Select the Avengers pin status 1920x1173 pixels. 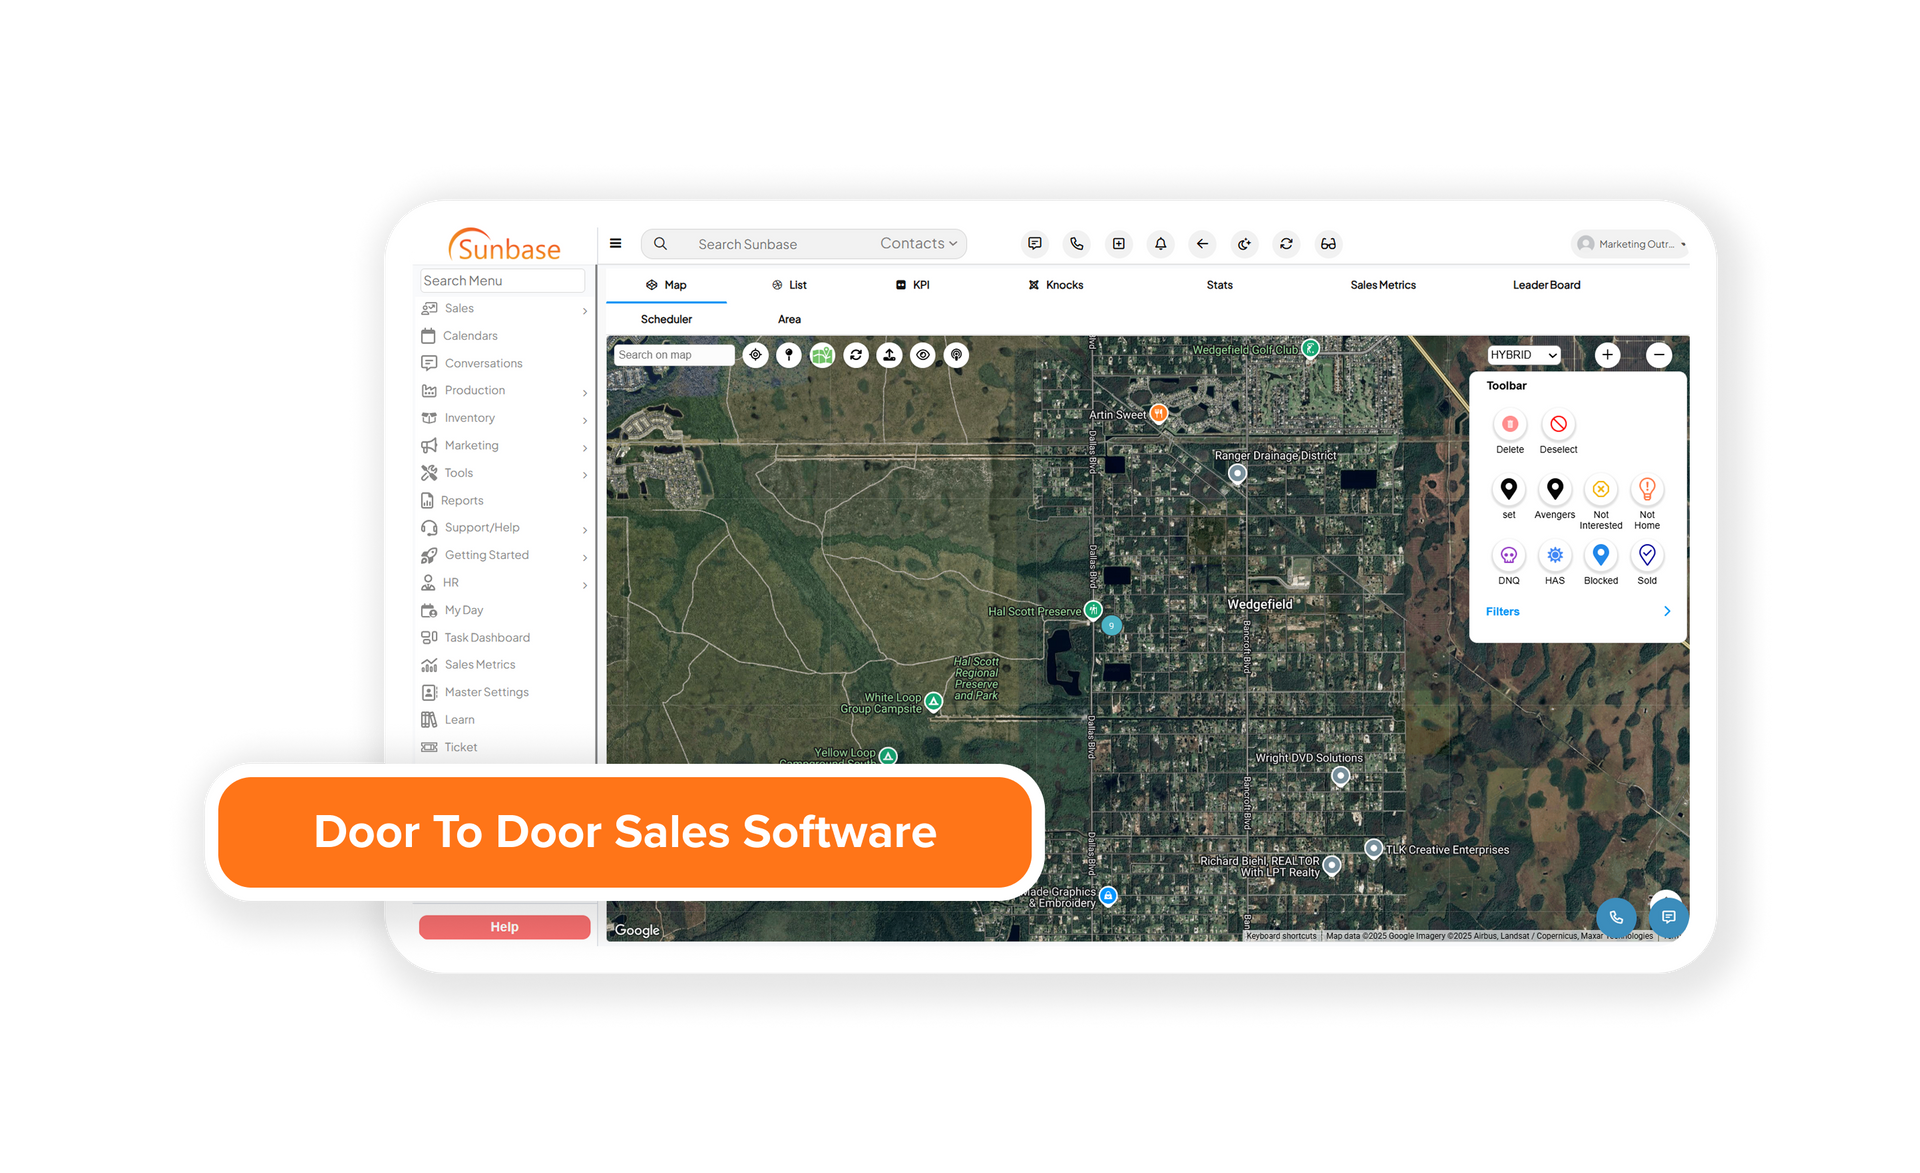pyautogui.click(x=1555, y=489)
